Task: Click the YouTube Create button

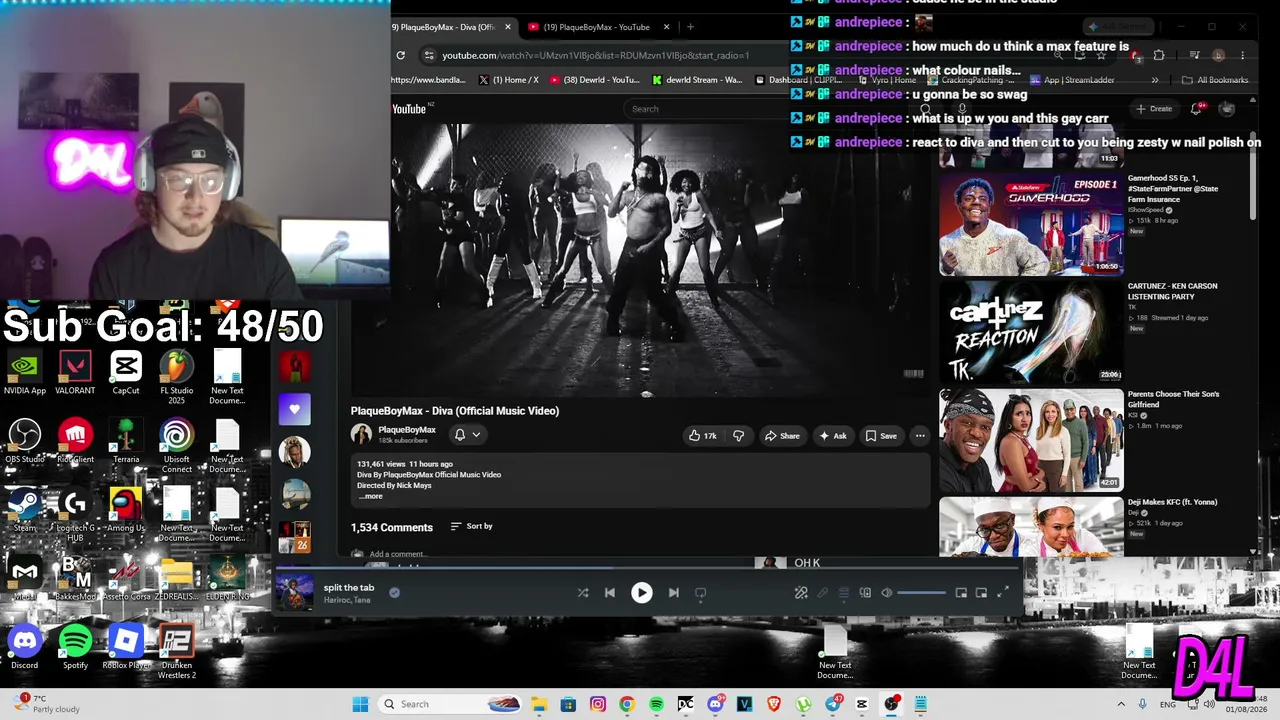Action: 1154,109
